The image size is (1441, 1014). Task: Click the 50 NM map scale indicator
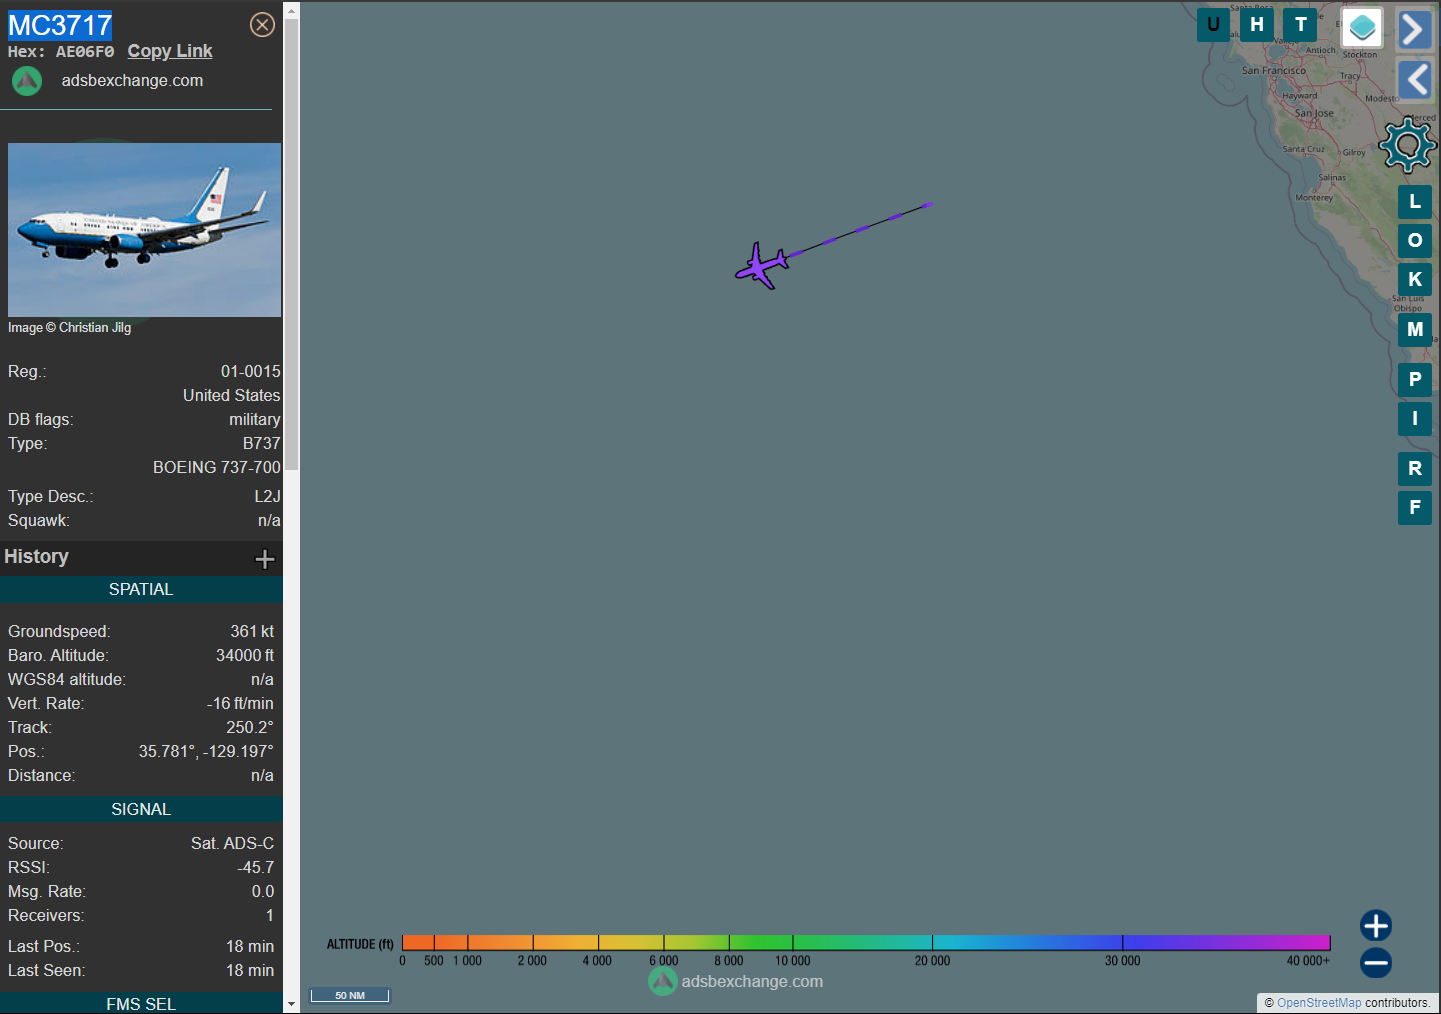pos(350,995)
